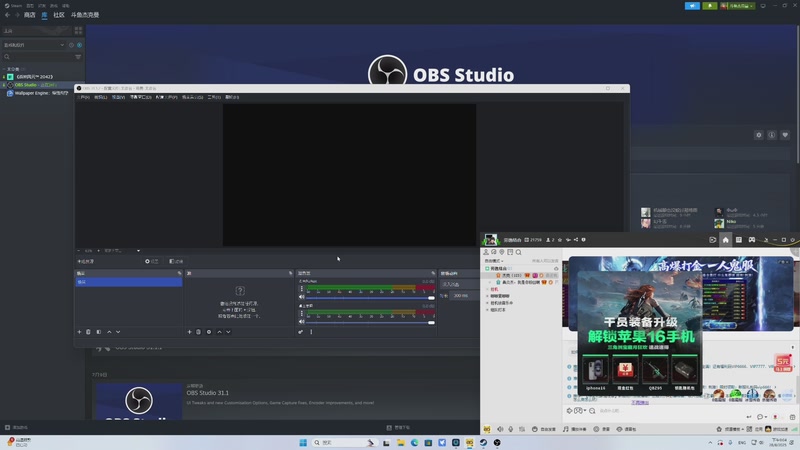Toggle the lock icon on sources panel header
Screen dimensions: 800x450
click(x=290, y=273)
